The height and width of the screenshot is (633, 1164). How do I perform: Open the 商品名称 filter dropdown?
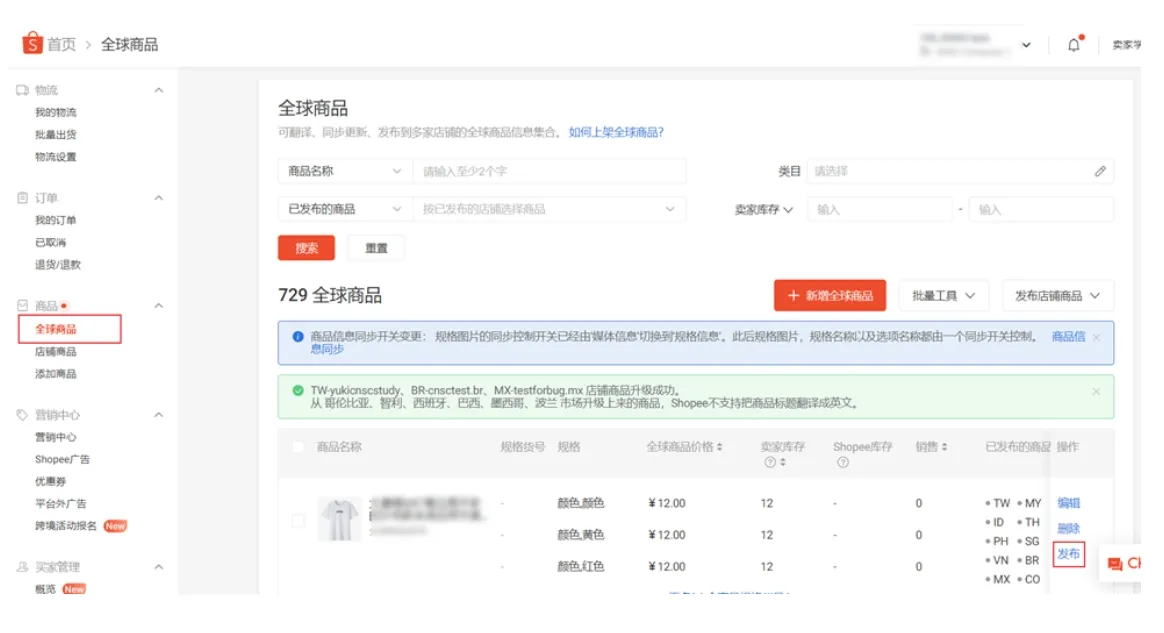click(341, 170)
